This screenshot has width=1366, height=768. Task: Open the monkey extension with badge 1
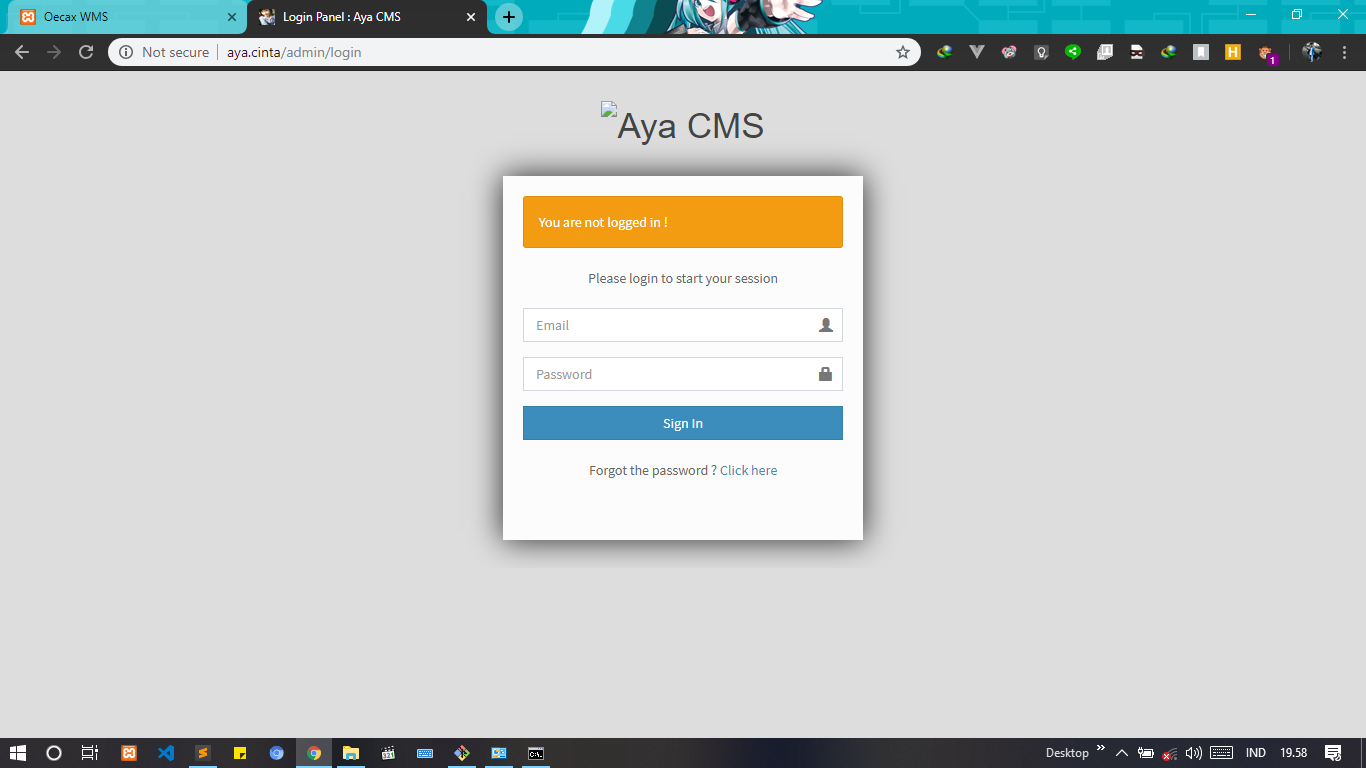pyautogui.click(x=1266, y=53)
